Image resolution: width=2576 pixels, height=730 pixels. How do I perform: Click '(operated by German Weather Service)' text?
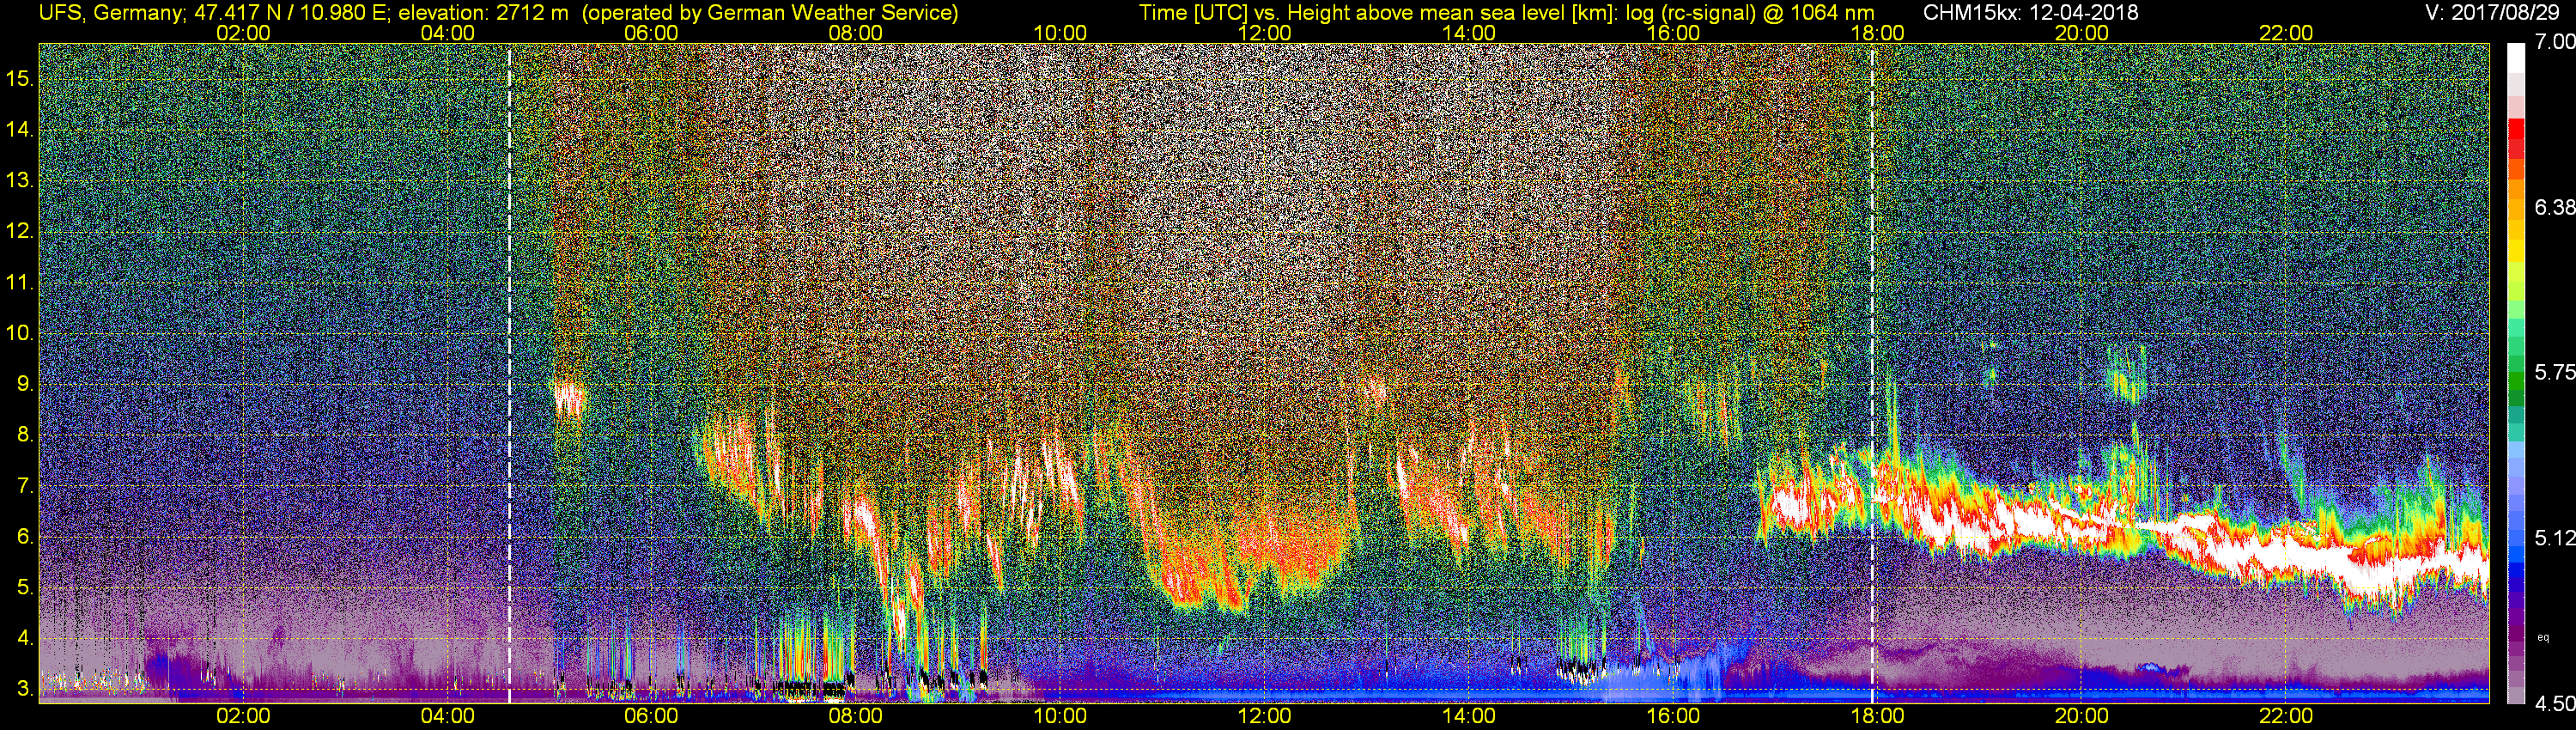pos(770,13)
